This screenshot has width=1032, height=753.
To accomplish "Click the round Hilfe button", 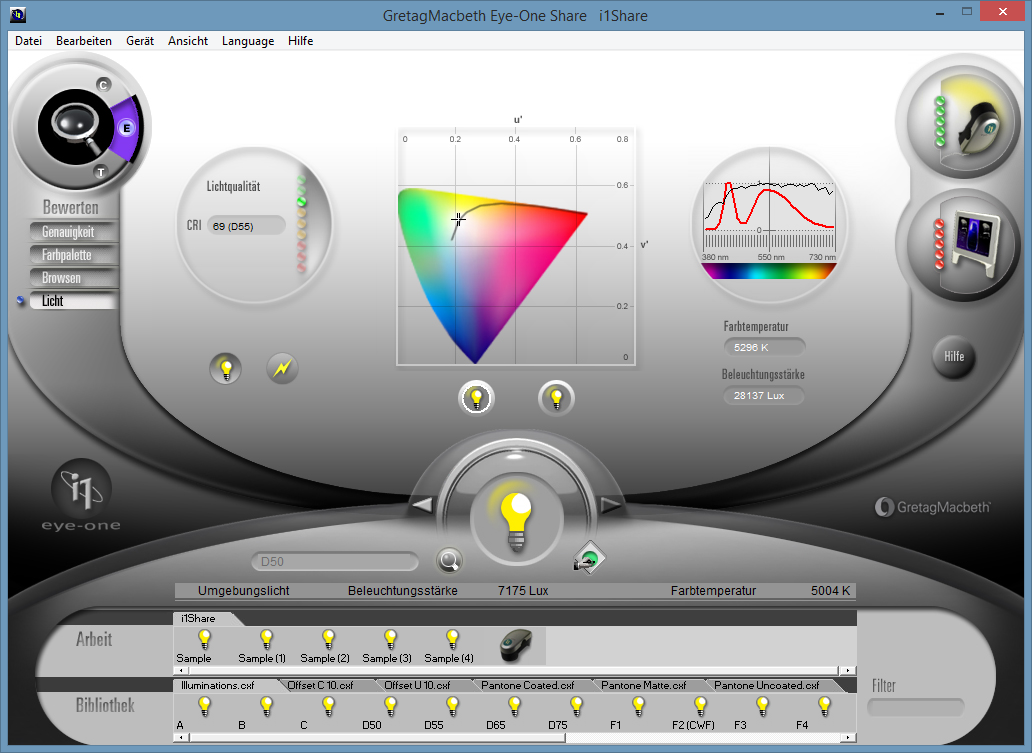I will coord(954,356).
